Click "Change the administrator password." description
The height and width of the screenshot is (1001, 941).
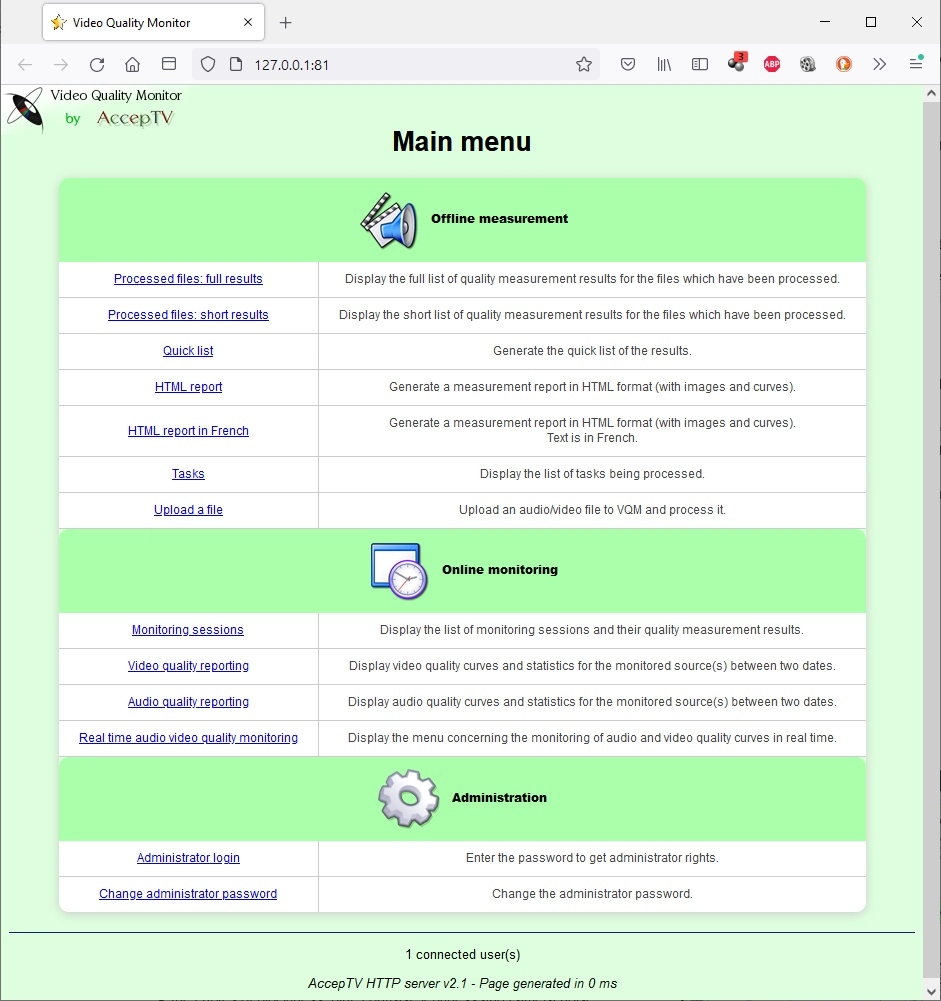pyautogui.click(x=592, y=894)
